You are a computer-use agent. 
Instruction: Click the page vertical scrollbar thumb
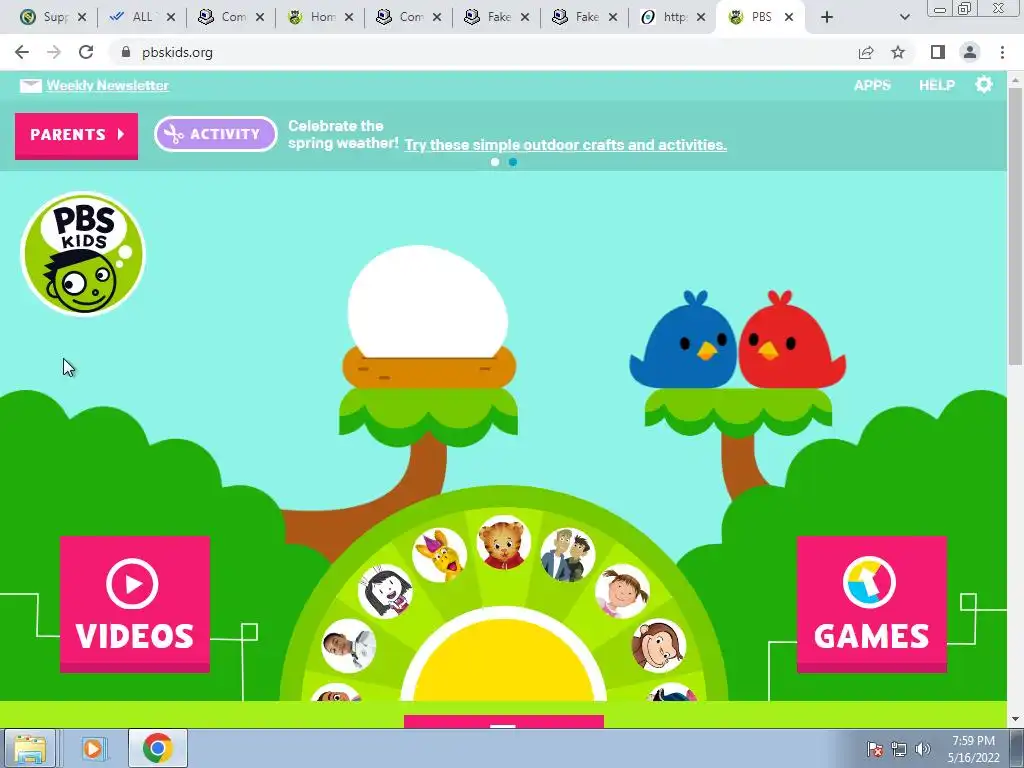(x=1015, y=225)
